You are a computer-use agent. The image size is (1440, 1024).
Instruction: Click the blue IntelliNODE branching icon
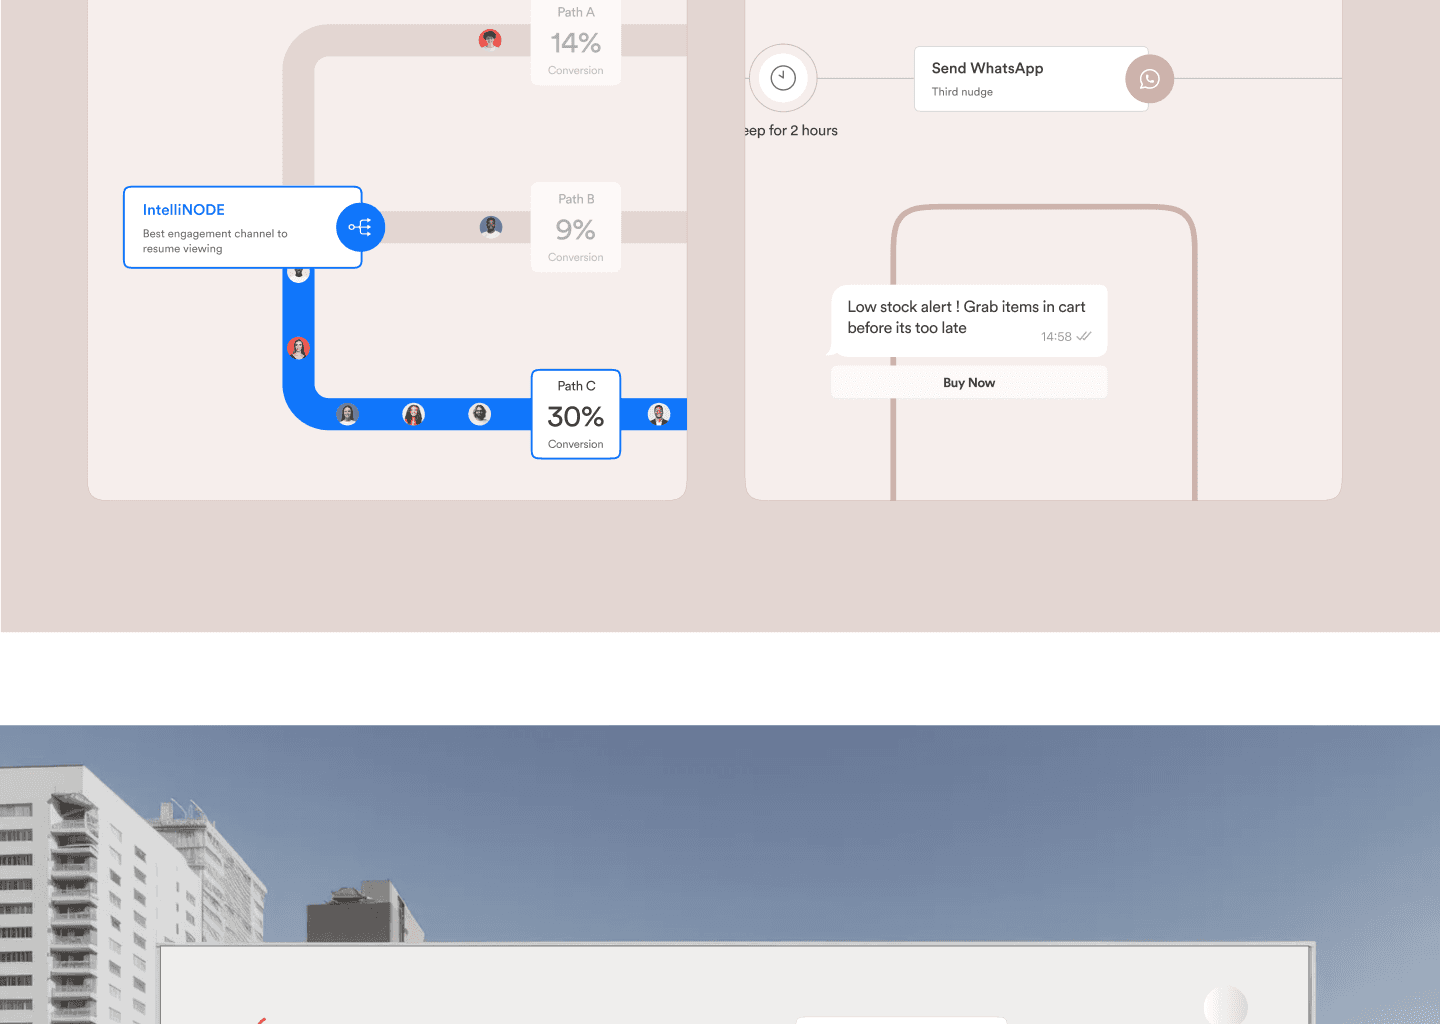(x=360, y=227)
